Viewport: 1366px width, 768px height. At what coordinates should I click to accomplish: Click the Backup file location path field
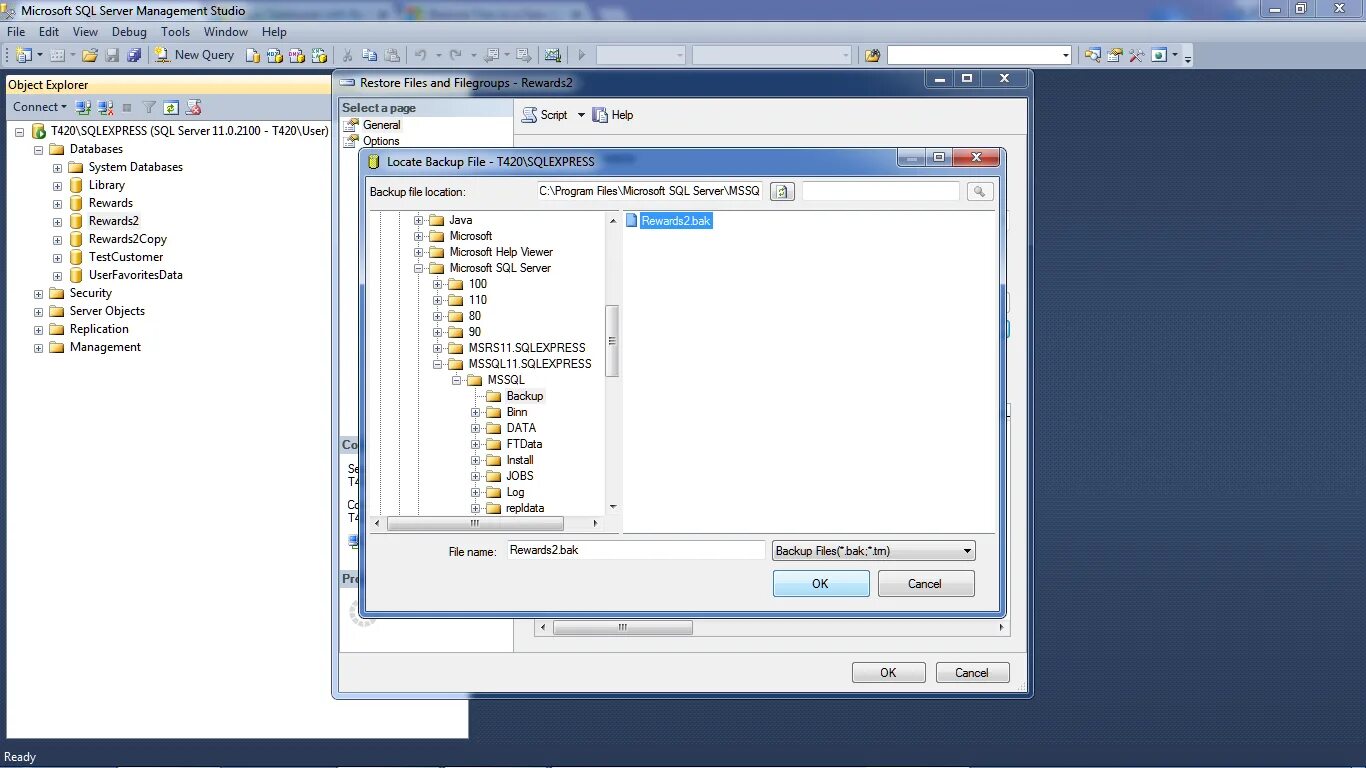click(x=650, y=191)
